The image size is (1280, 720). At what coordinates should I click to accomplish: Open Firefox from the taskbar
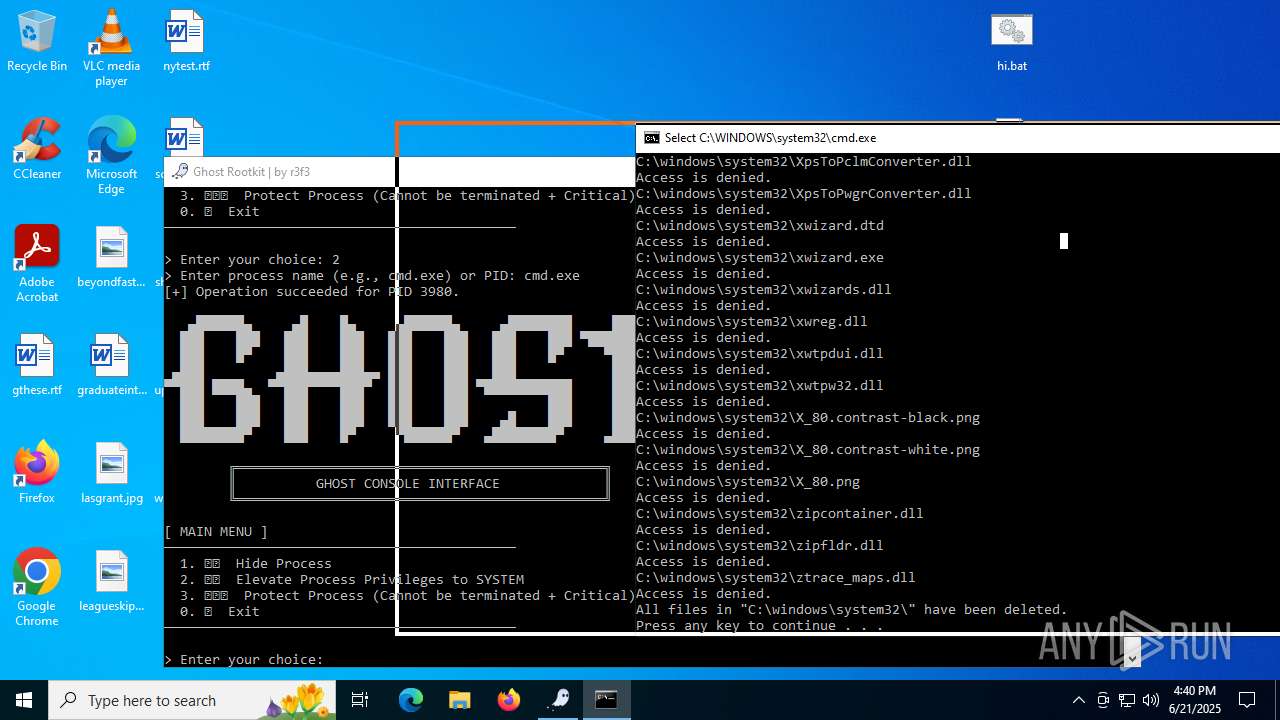point(509,700)
